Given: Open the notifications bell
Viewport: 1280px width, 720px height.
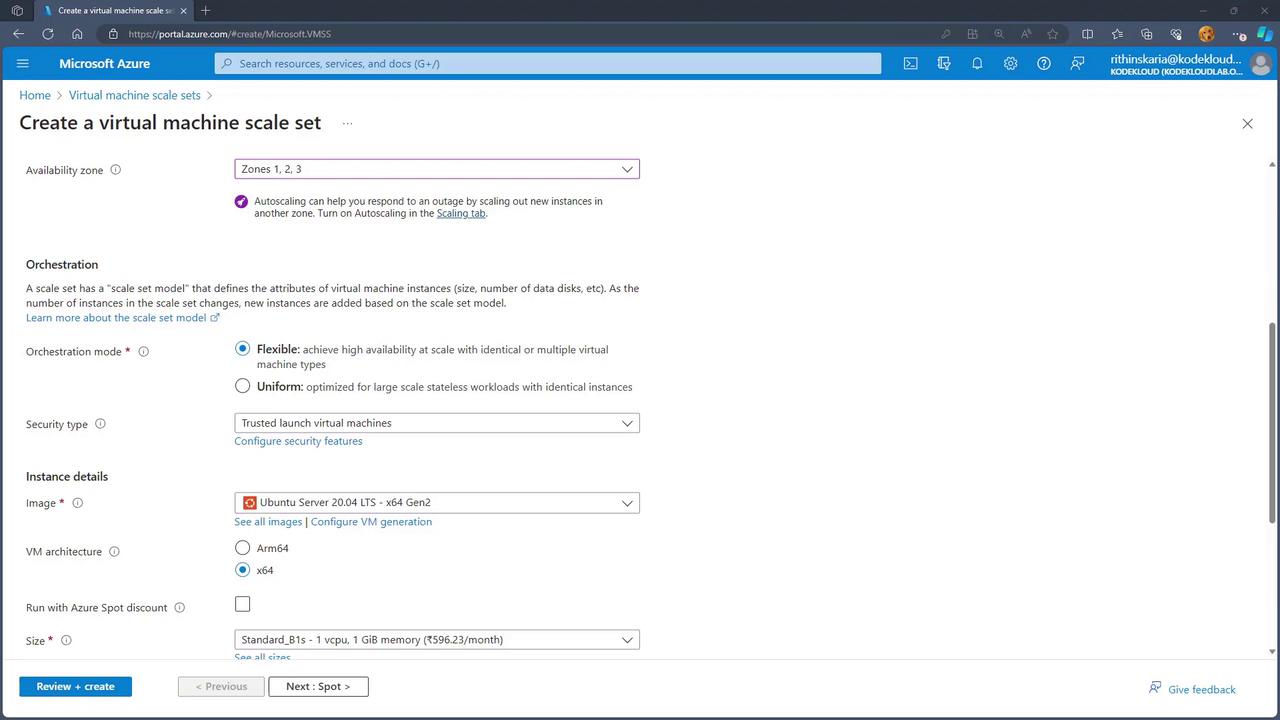Looking at the screenshot, I should [977, 63].
